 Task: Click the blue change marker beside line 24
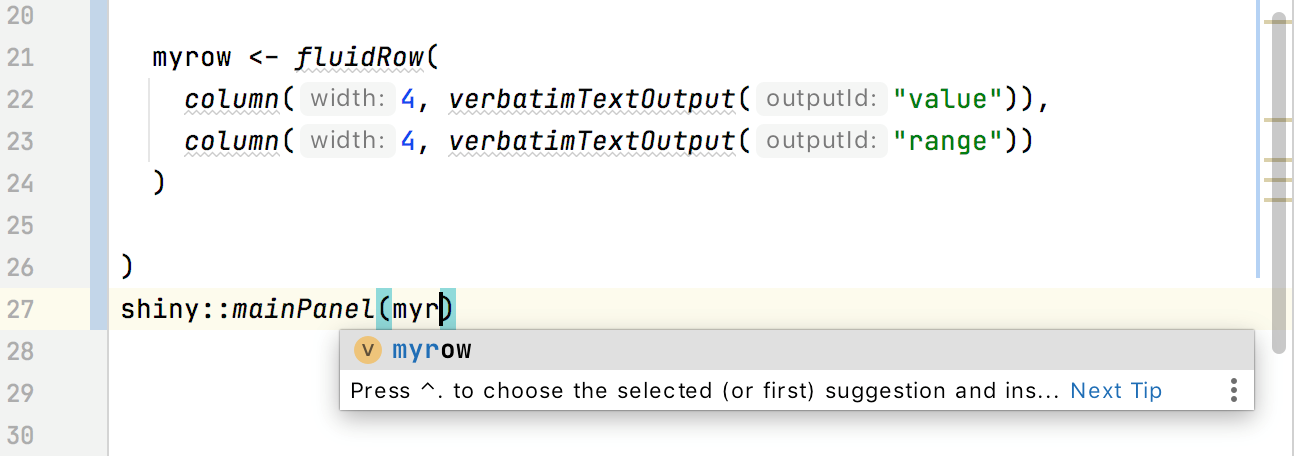99,183
